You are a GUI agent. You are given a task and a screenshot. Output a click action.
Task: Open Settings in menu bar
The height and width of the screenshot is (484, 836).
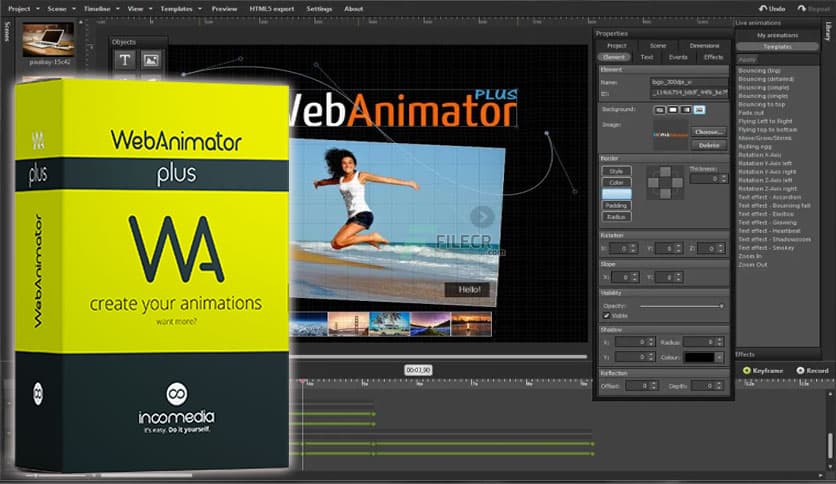pyautogui.click(x=319, y=9)
